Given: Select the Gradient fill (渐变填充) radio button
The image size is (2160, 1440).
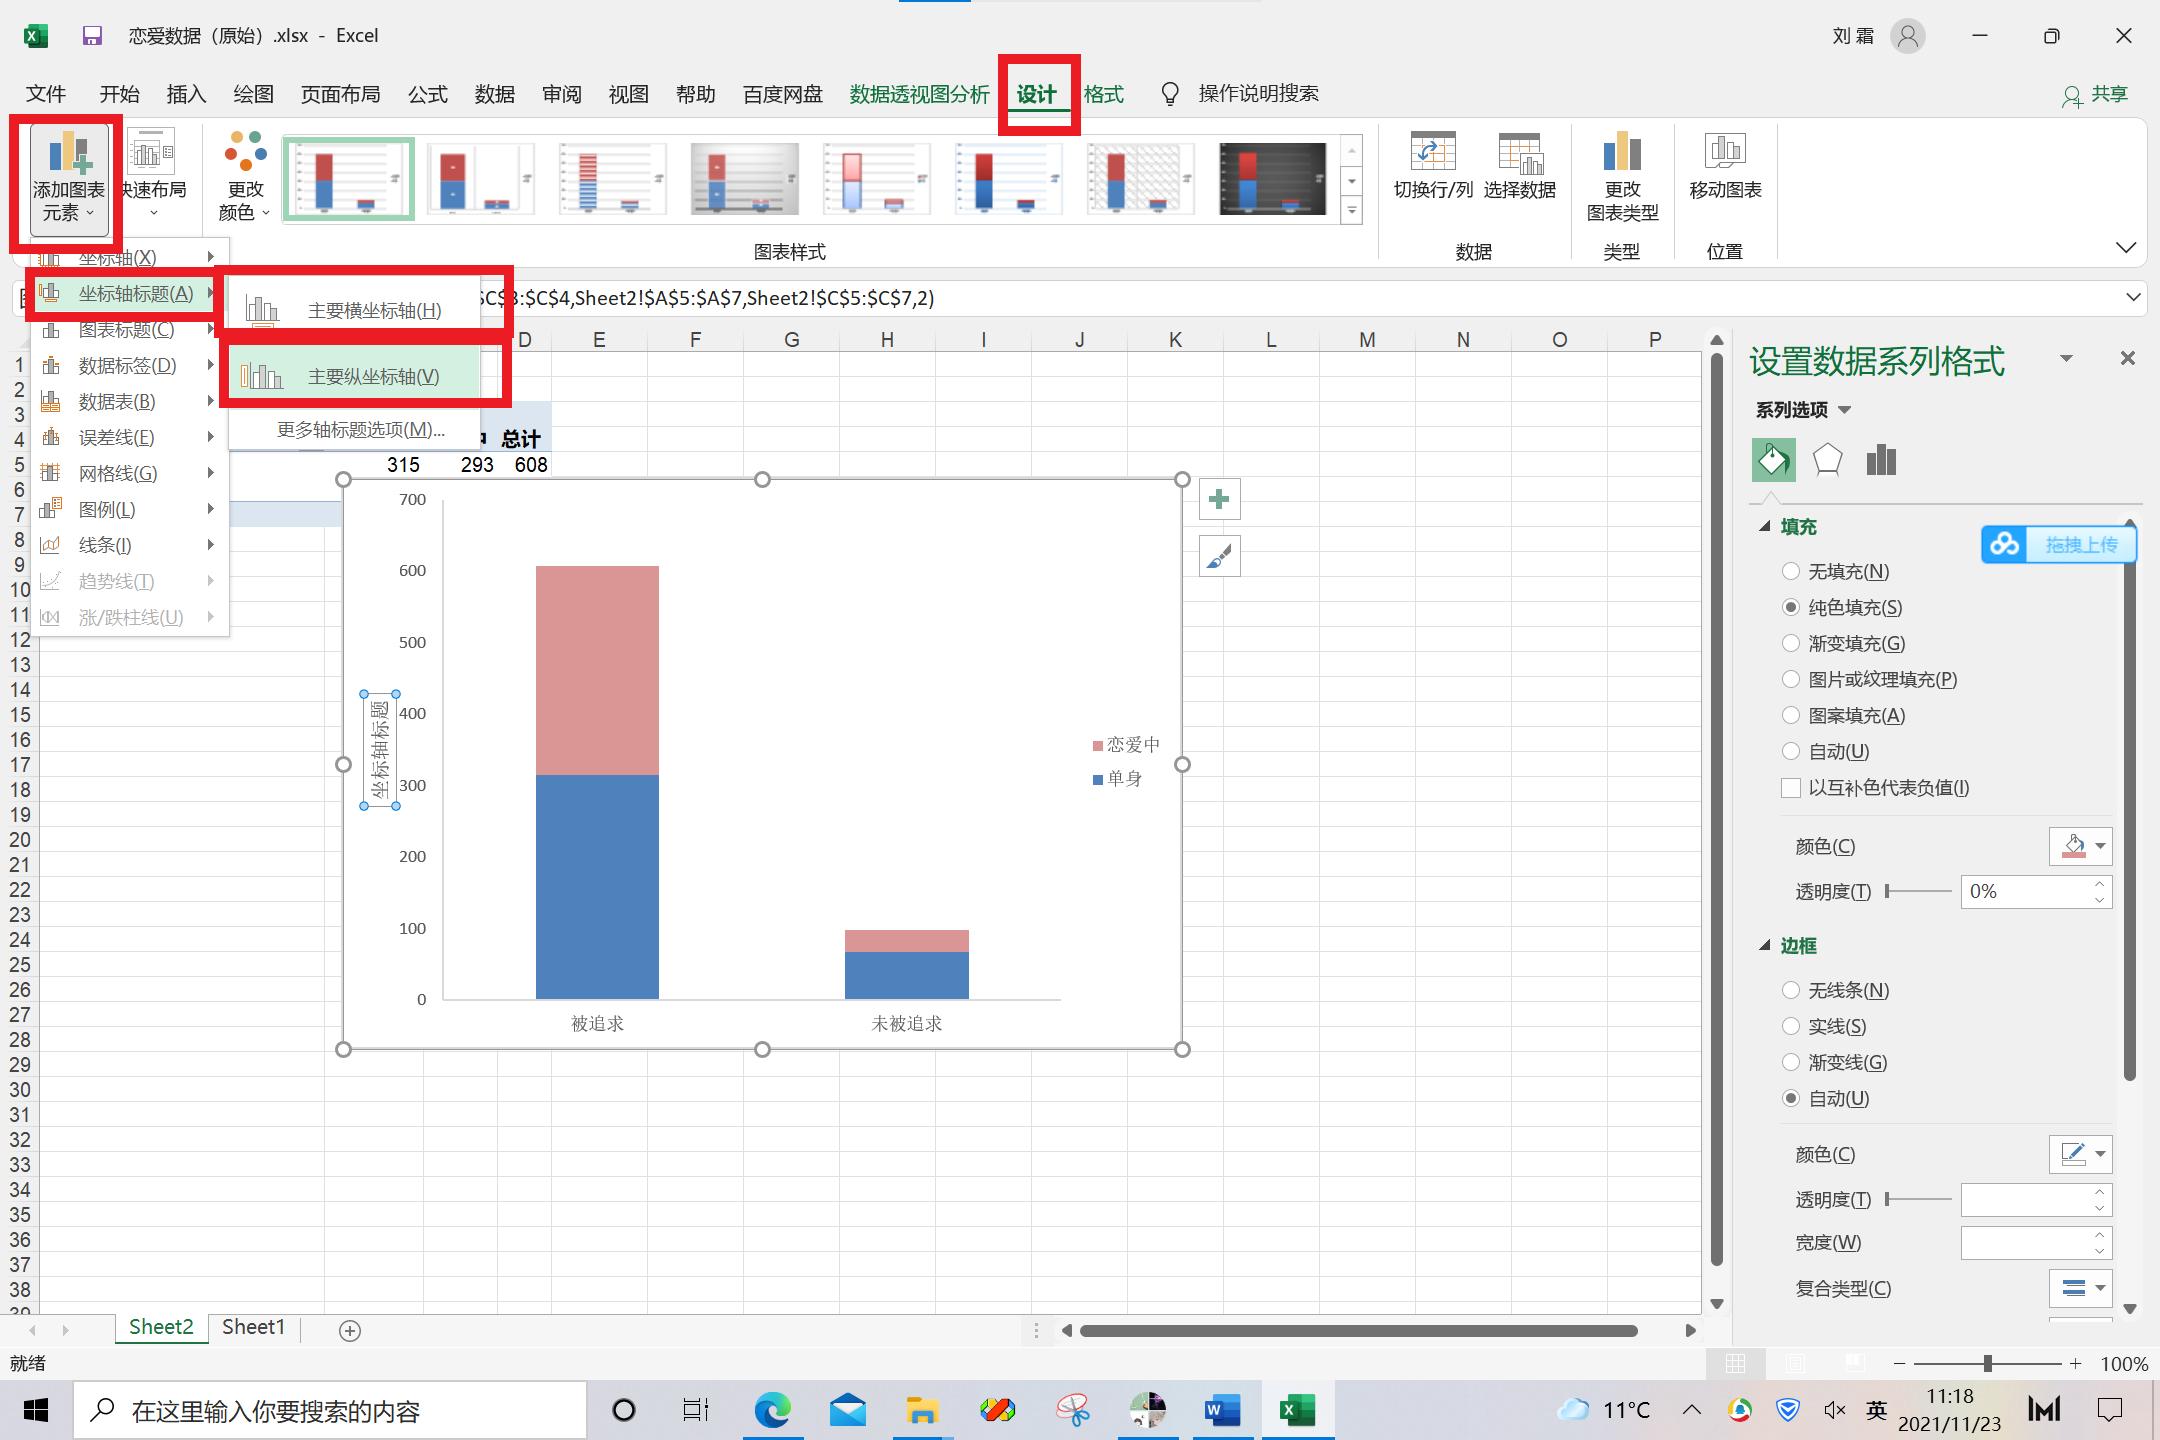Looking at the screenshot, I should click(x=1791, y=643).
